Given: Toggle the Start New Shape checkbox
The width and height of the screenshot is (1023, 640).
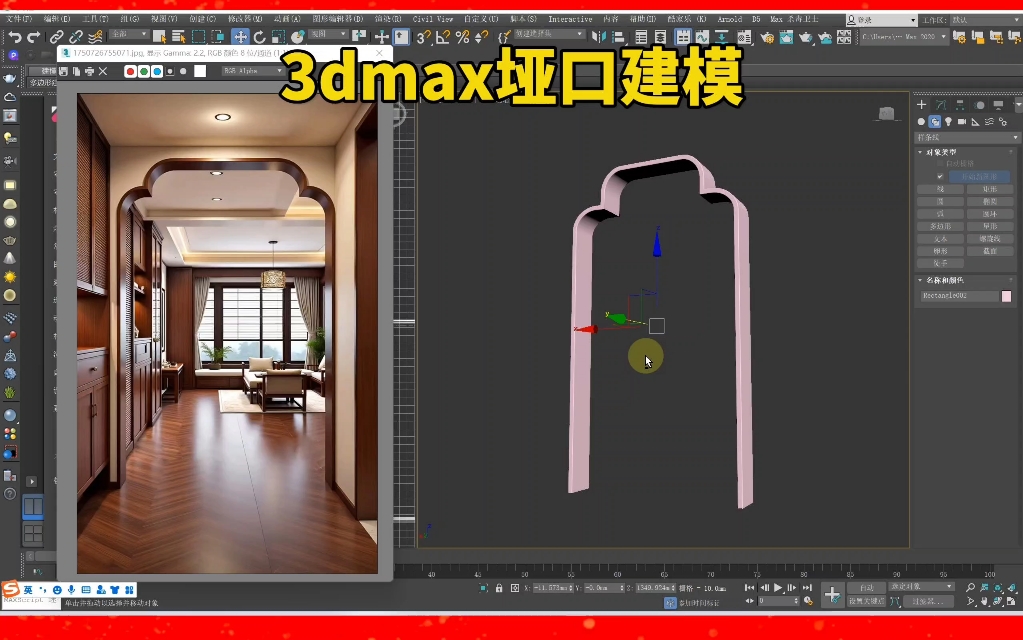Looking at the screenshot, I should pos(941,177).
